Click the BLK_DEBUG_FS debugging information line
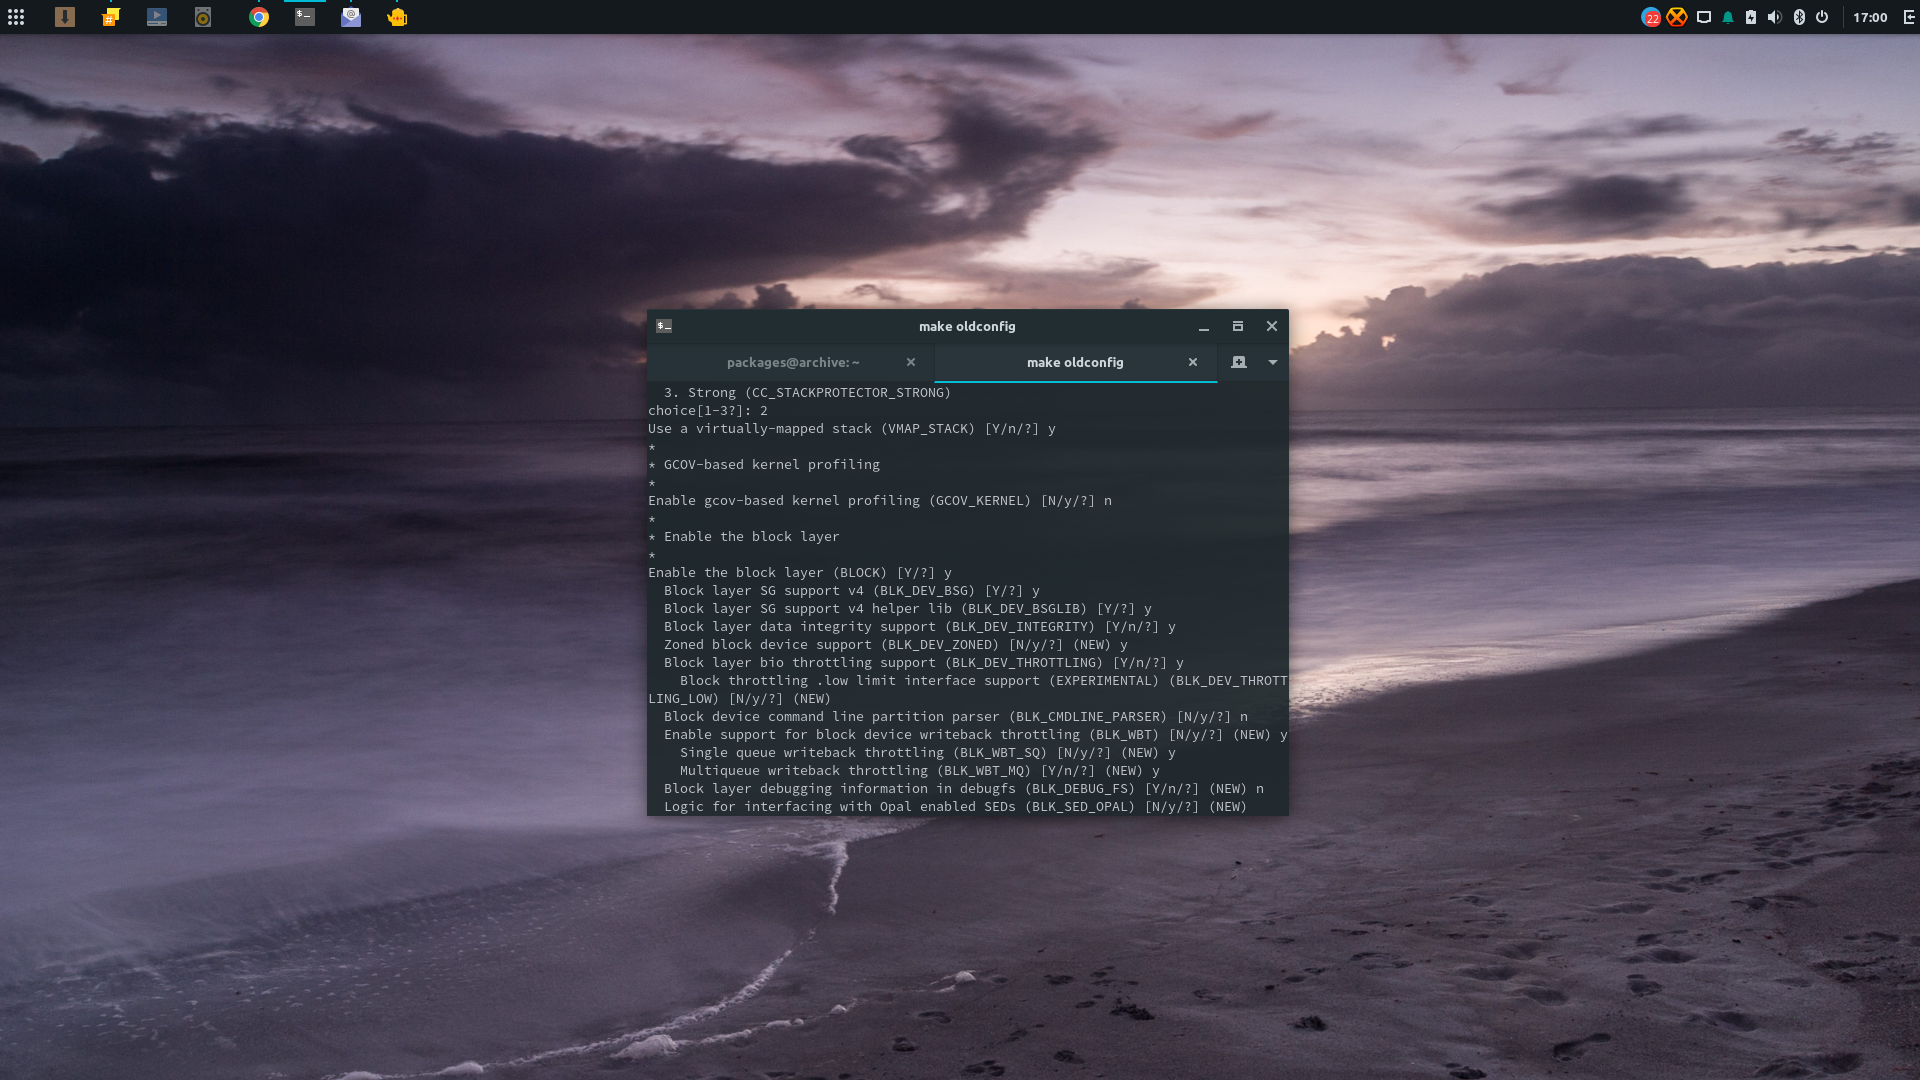1920x1080 pixels. coord(964,788)
